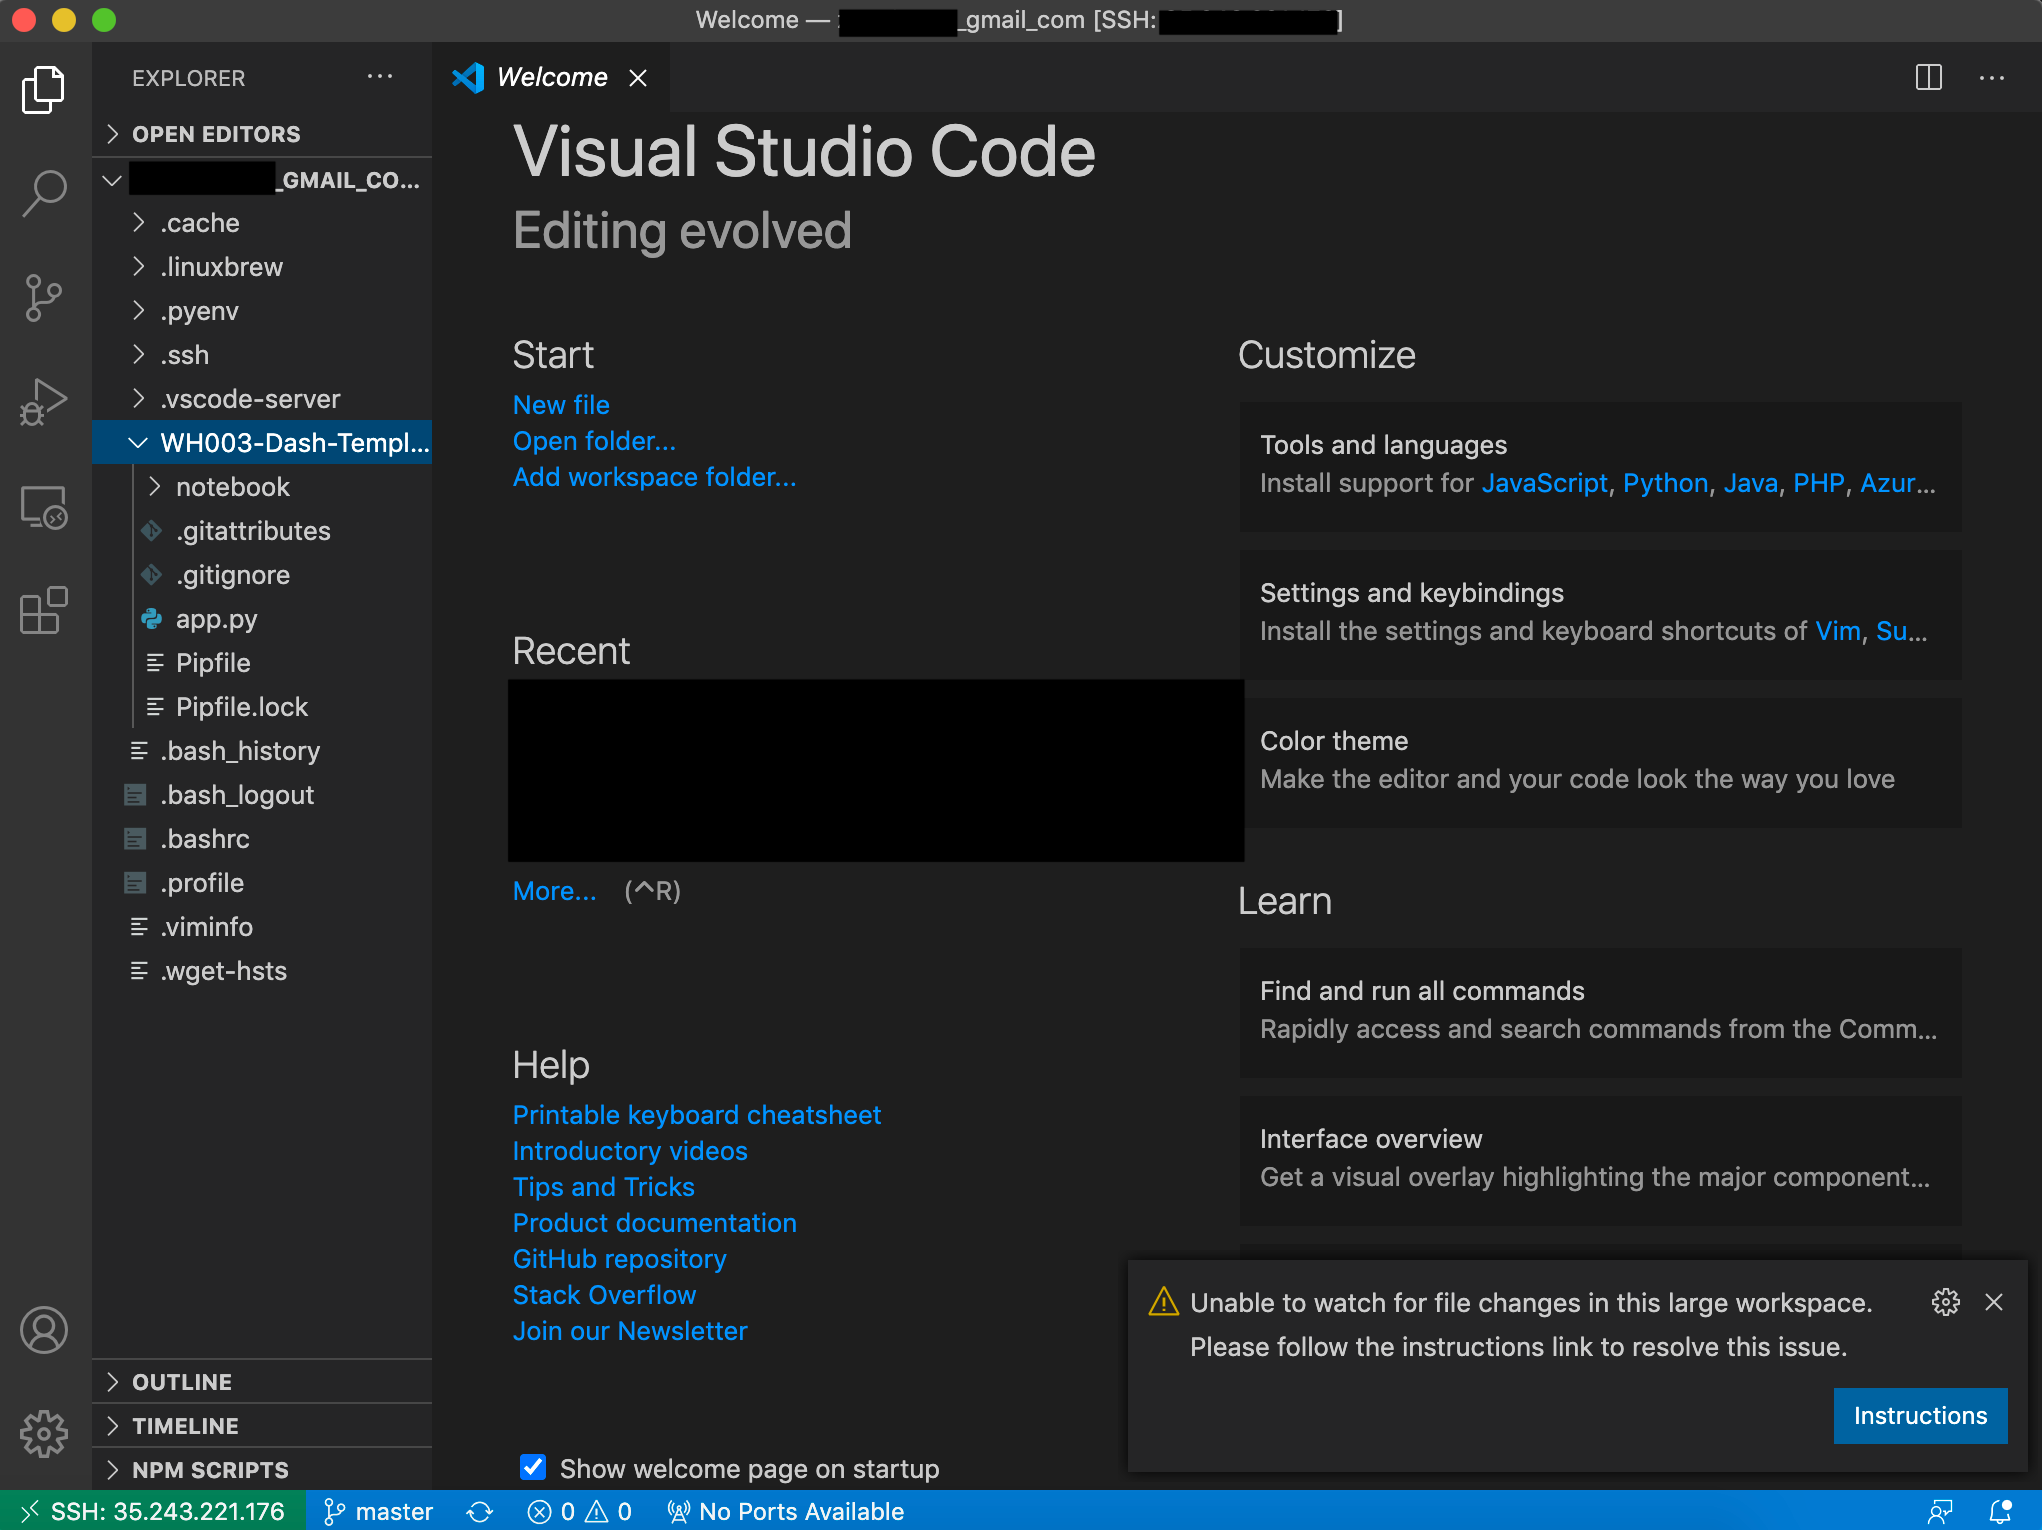
Task: Expand the notebook folder
Action: (262, 487)
